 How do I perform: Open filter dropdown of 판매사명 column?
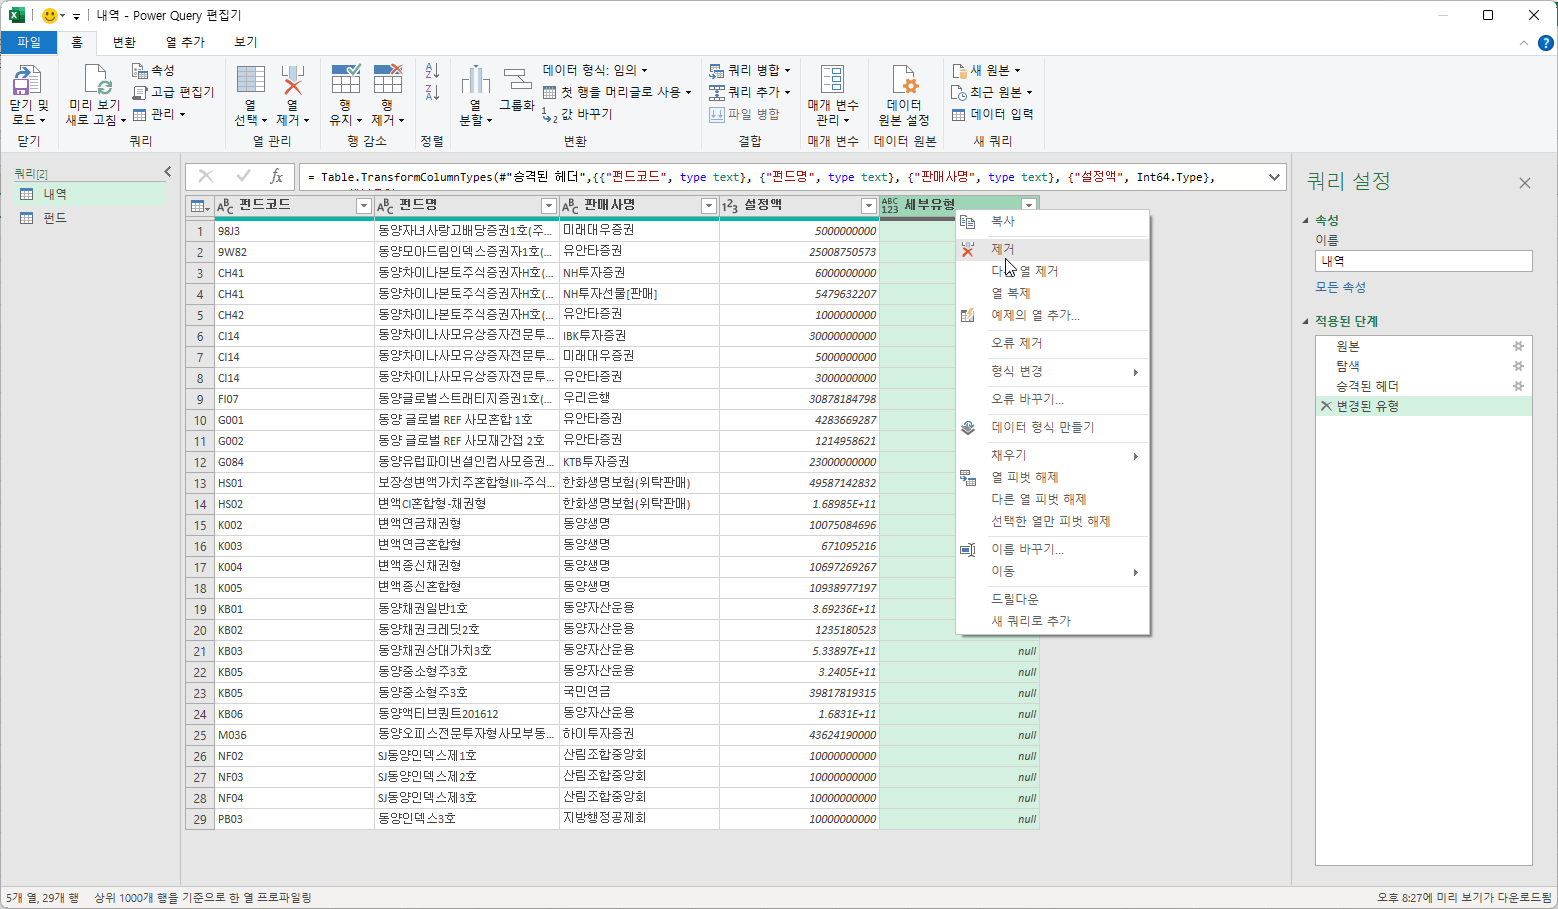709,206
